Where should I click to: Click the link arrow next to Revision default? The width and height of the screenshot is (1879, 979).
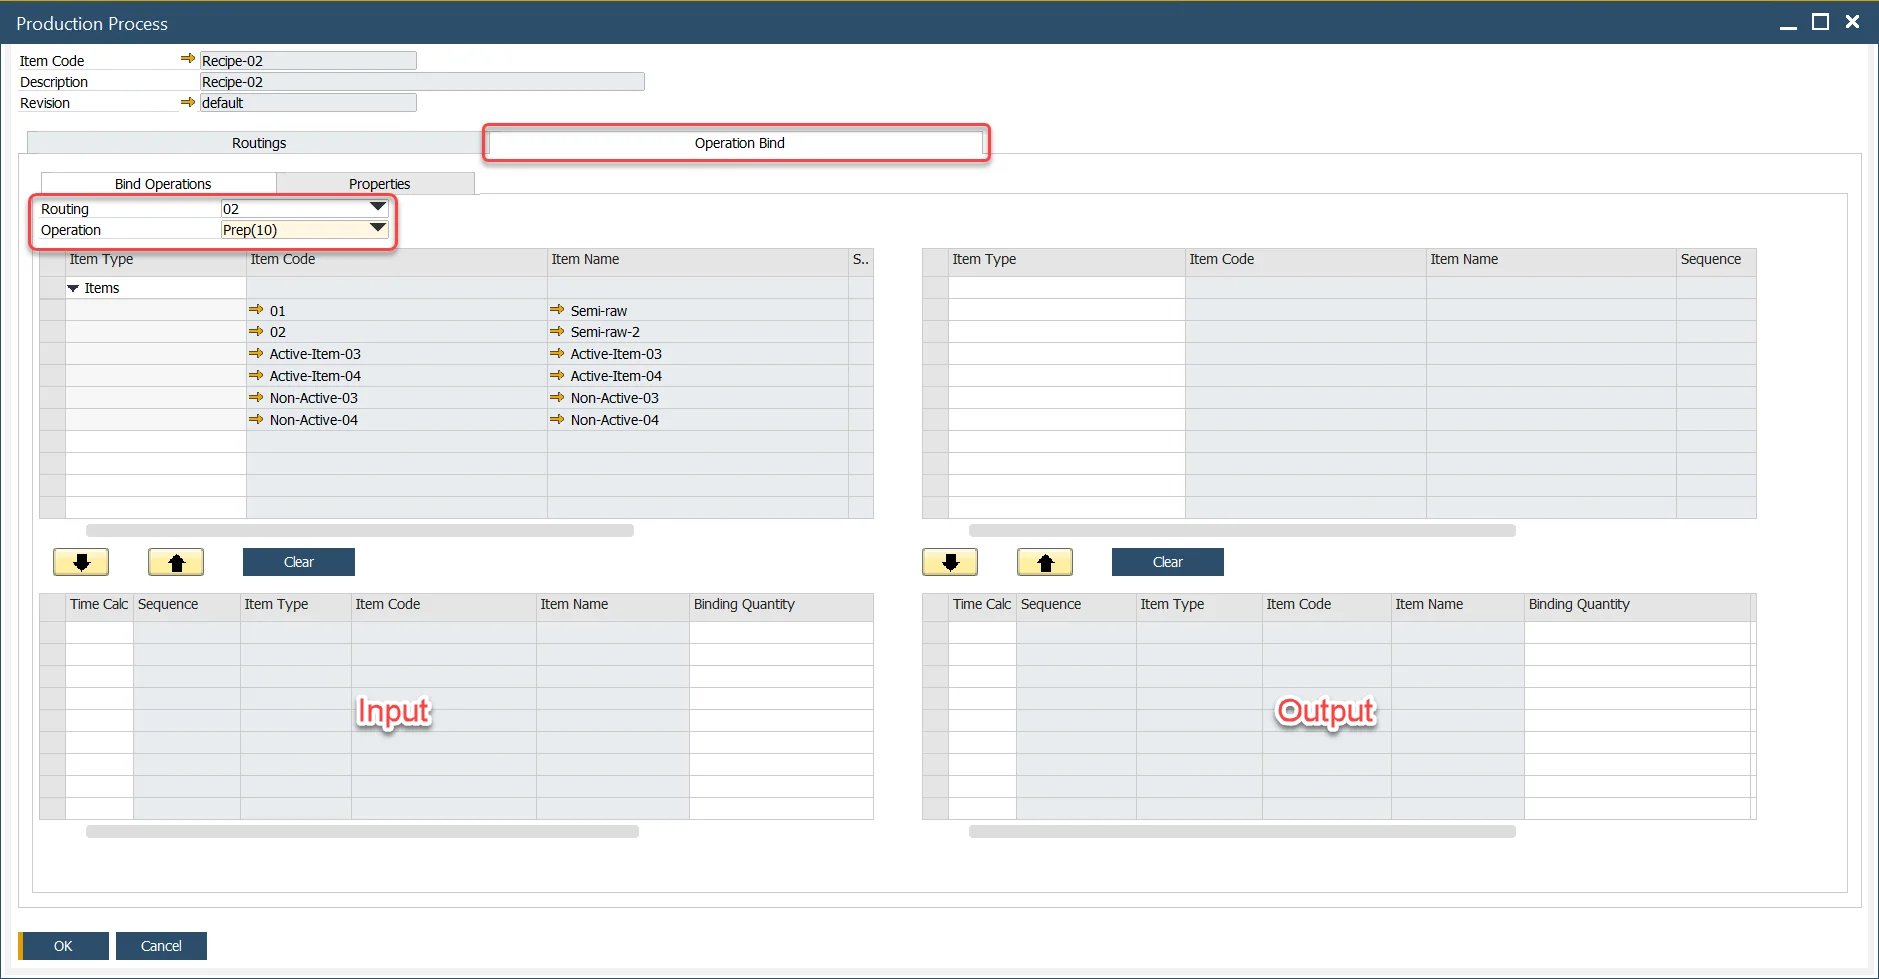(x=187, y=102)
